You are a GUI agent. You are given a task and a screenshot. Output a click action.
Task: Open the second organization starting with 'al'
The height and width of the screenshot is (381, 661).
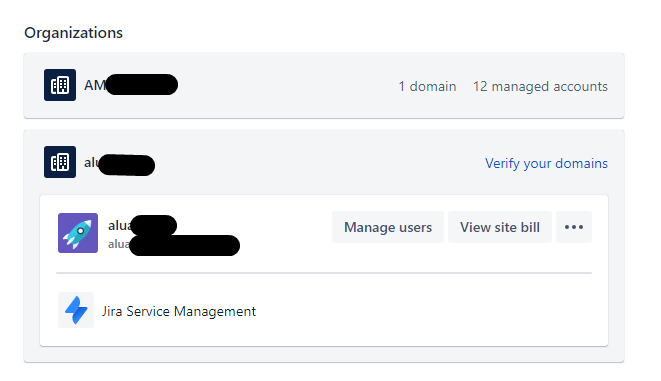tap(119, 164)
